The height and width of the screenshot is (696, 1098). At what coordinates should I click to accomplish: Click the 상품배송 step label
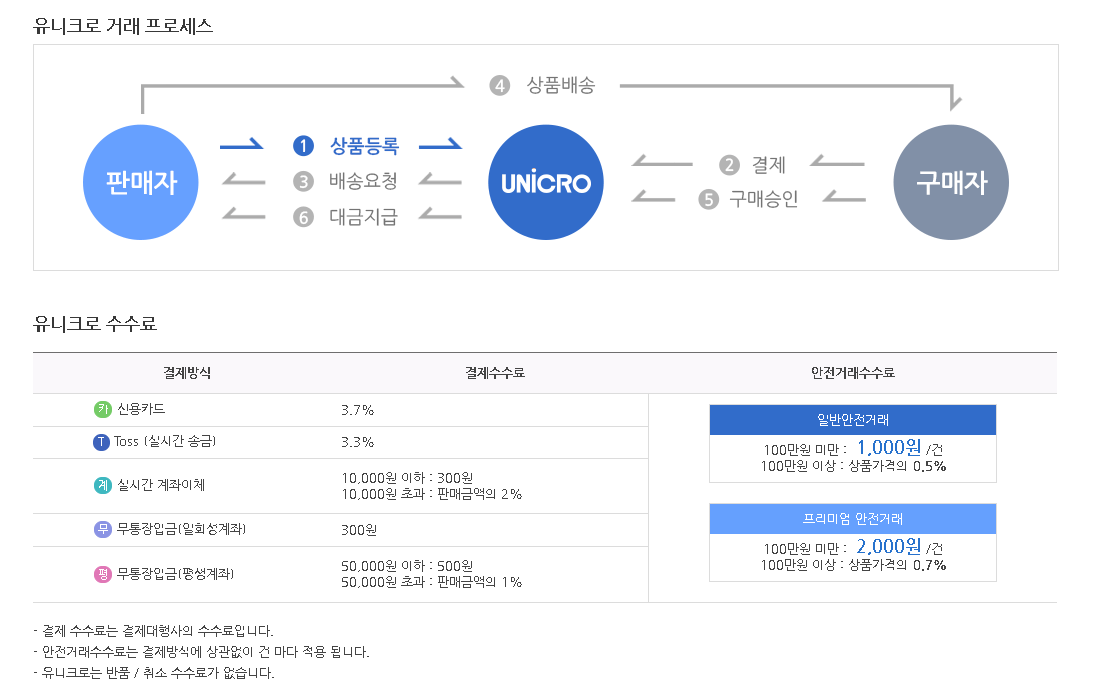[x=561, y=85]
